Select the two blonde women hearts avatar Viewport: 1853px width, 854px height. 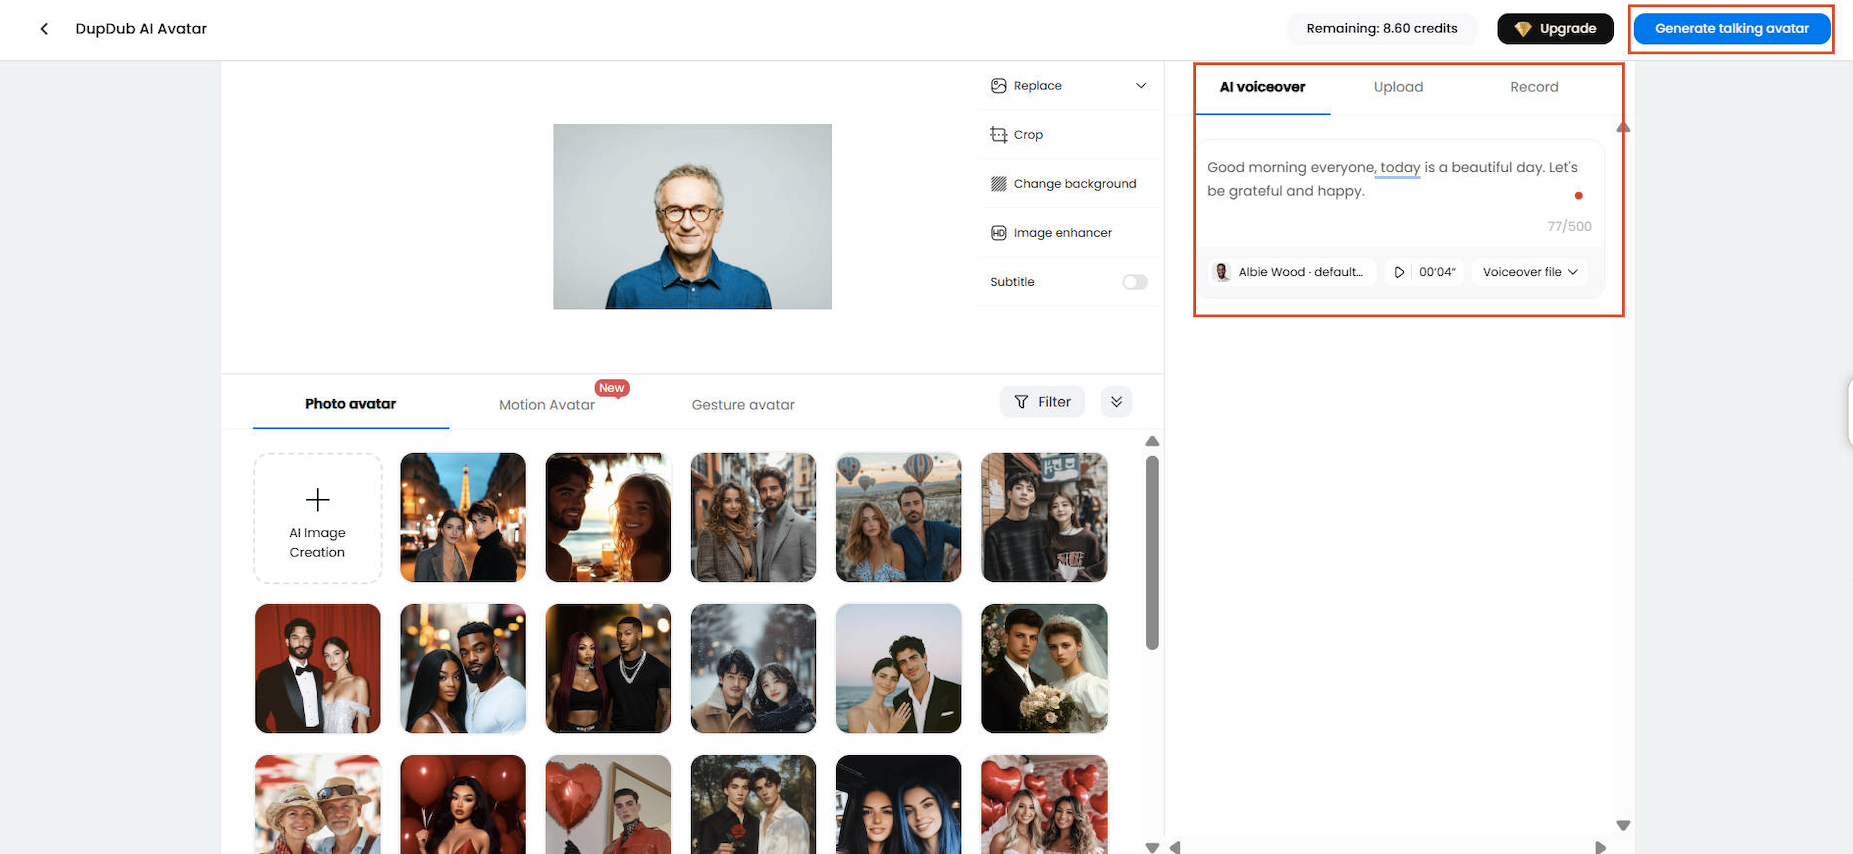[1044, 805]
